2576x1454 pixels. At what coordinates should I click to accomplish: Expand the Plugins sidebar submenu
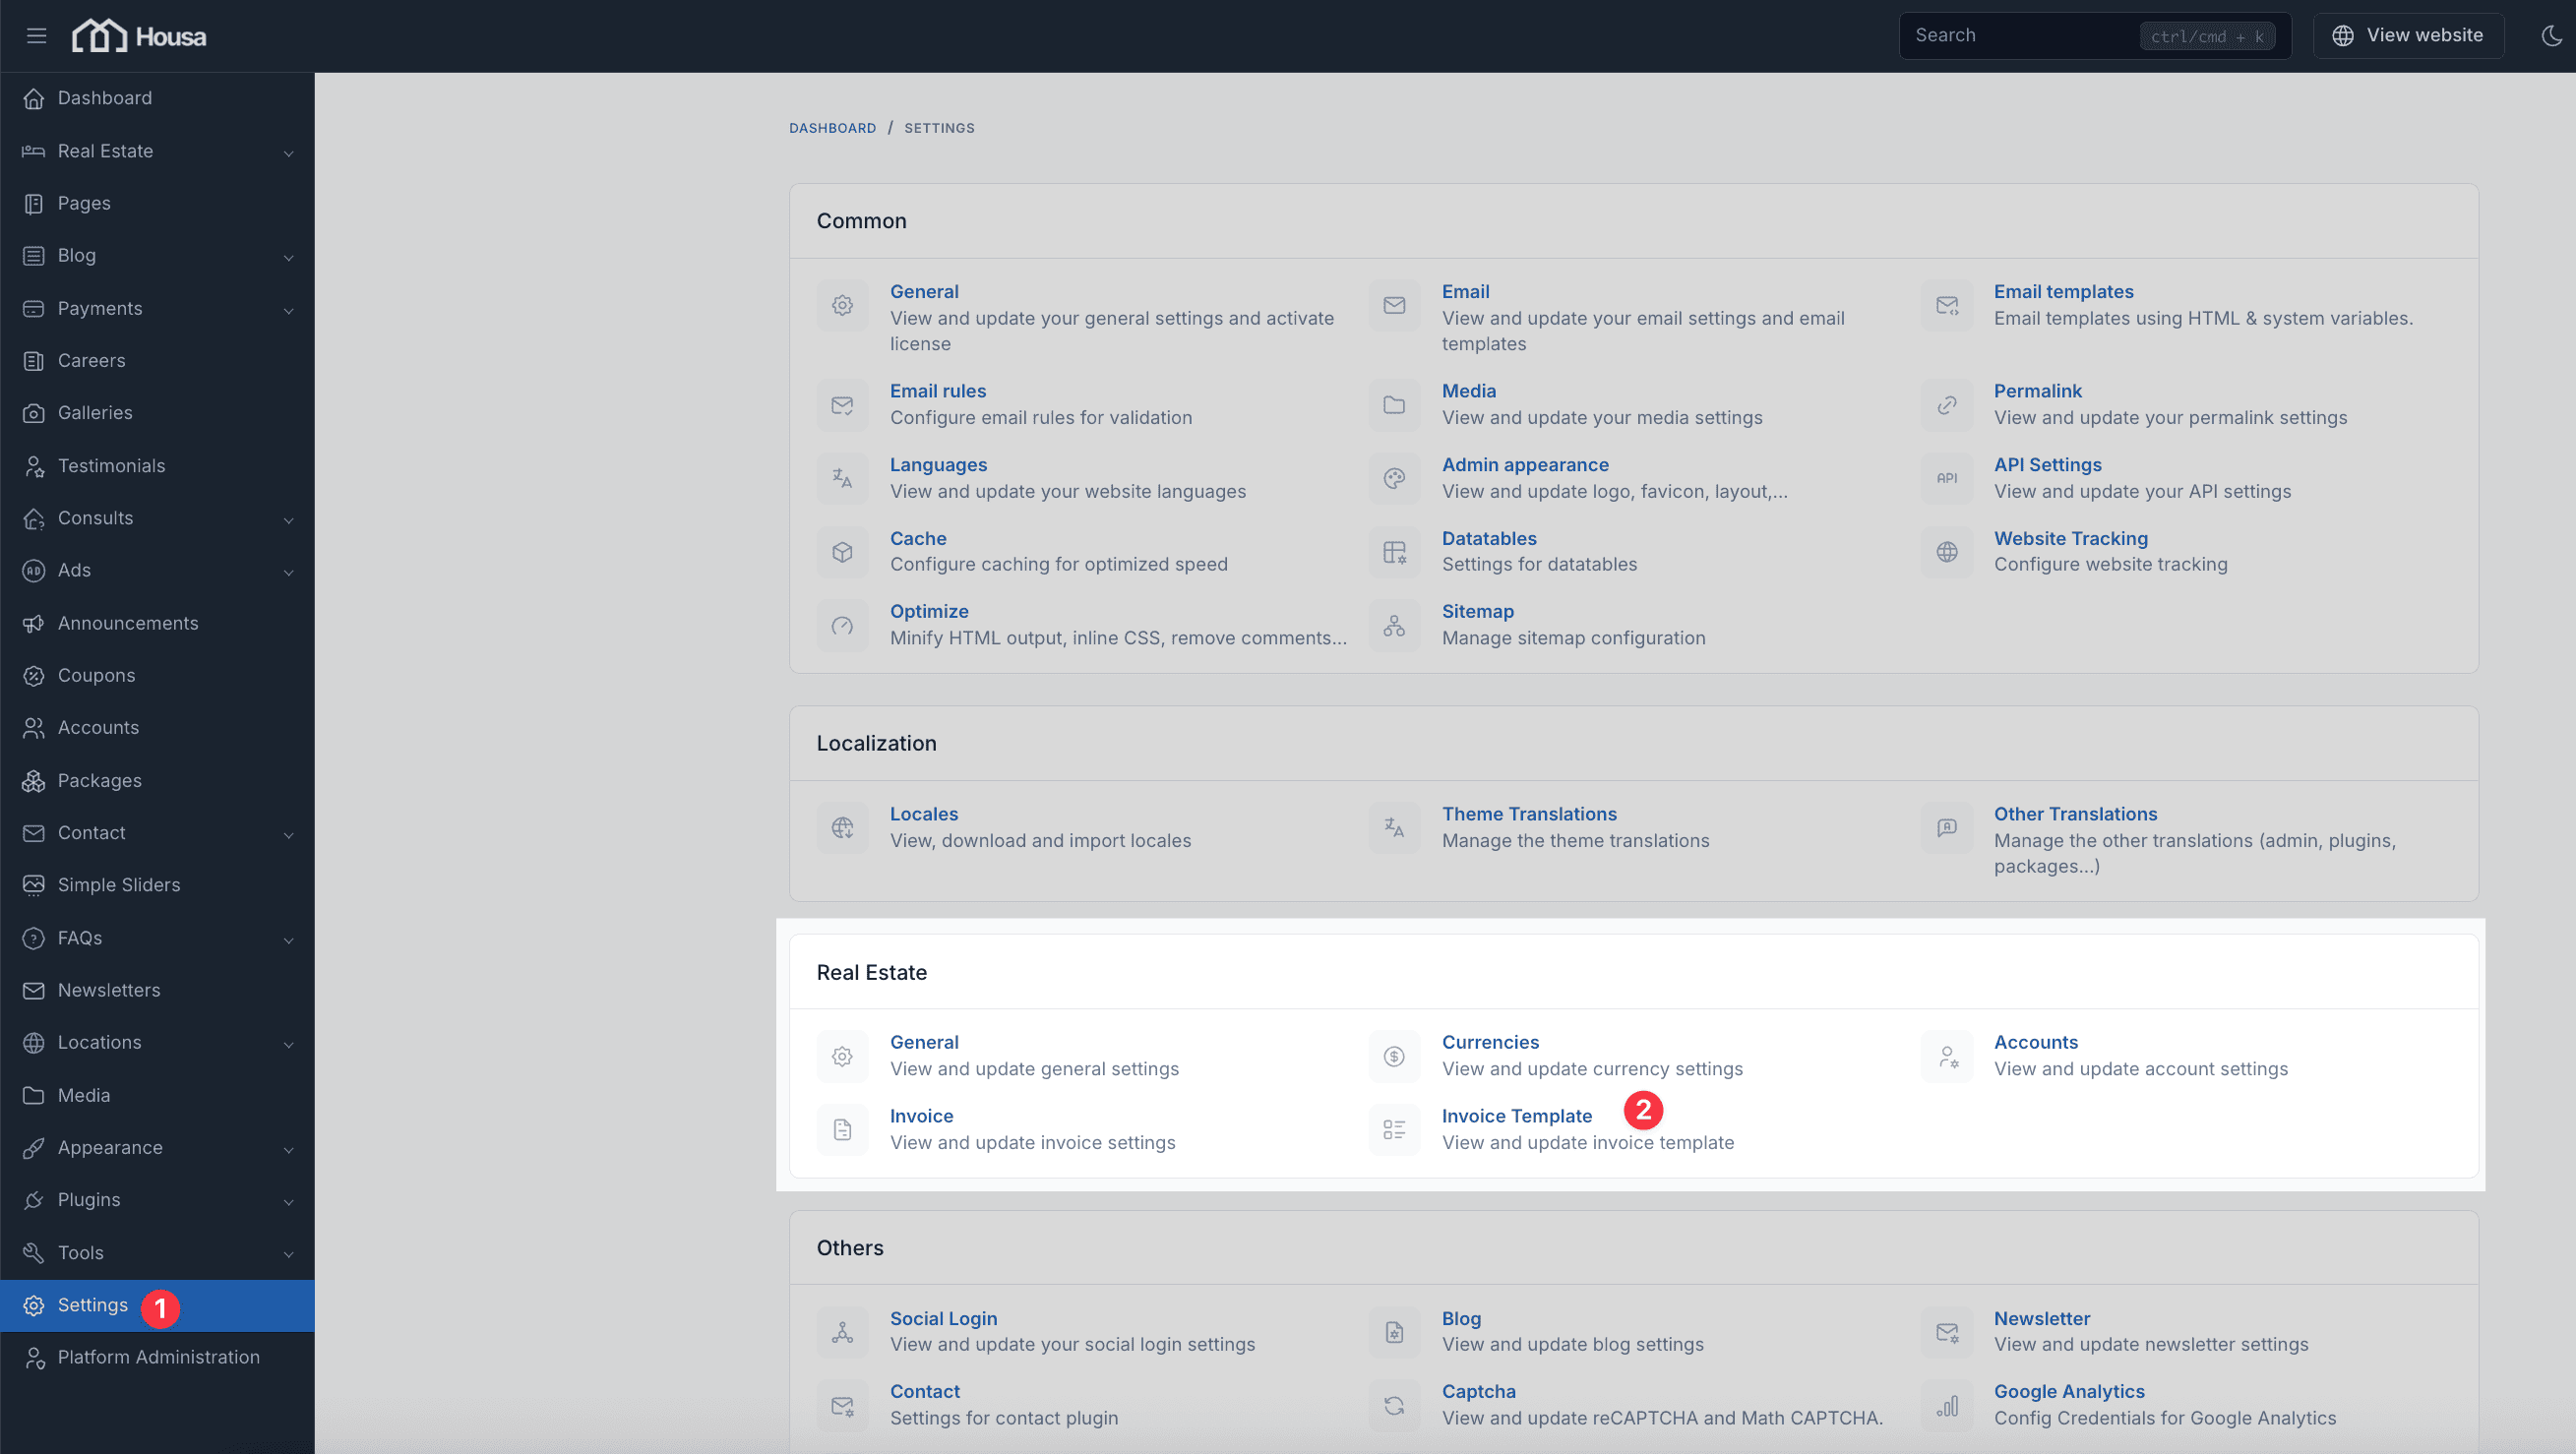coord(157,1200)
